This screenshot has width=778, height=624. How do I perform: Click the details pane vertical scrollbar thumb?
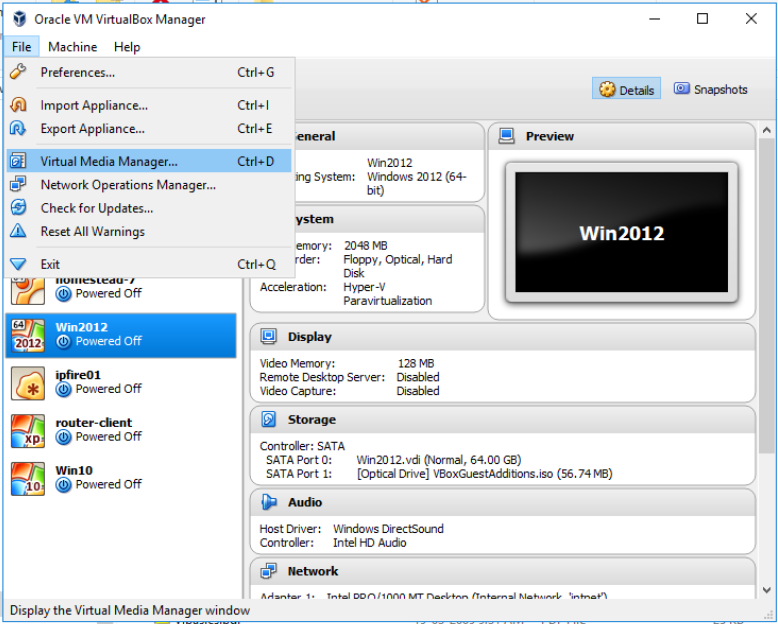pyautogui.click(x=767, y=296)
